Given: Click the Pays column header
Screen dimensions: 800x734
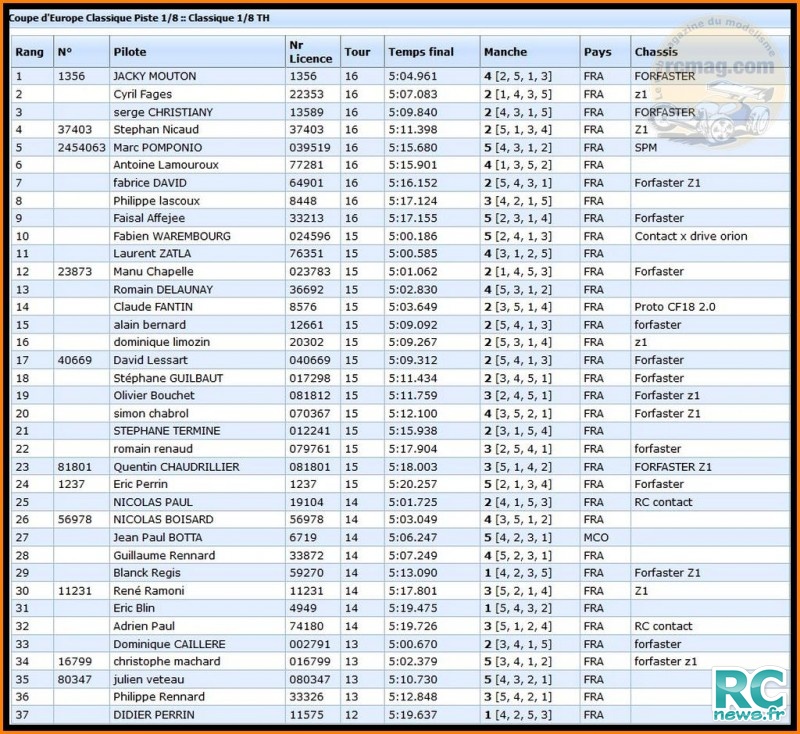Looking at the screenshot, I should tap(597, 52).
